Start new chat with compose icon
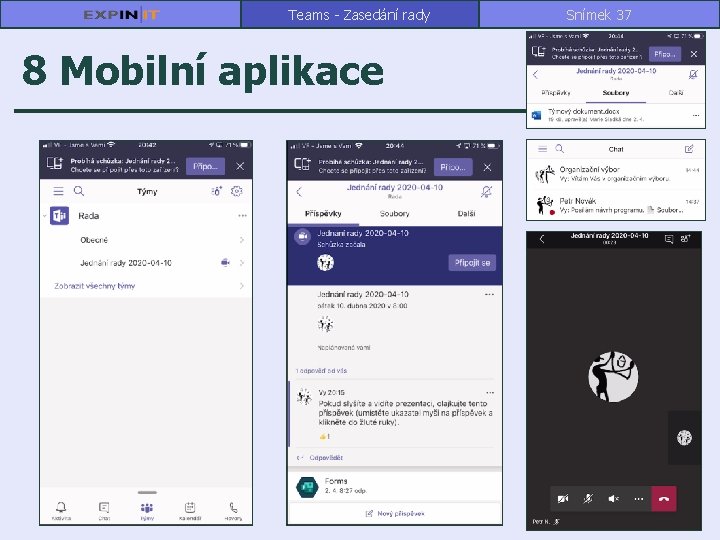This screenshot has width=720, height=540. pos(689,149)
